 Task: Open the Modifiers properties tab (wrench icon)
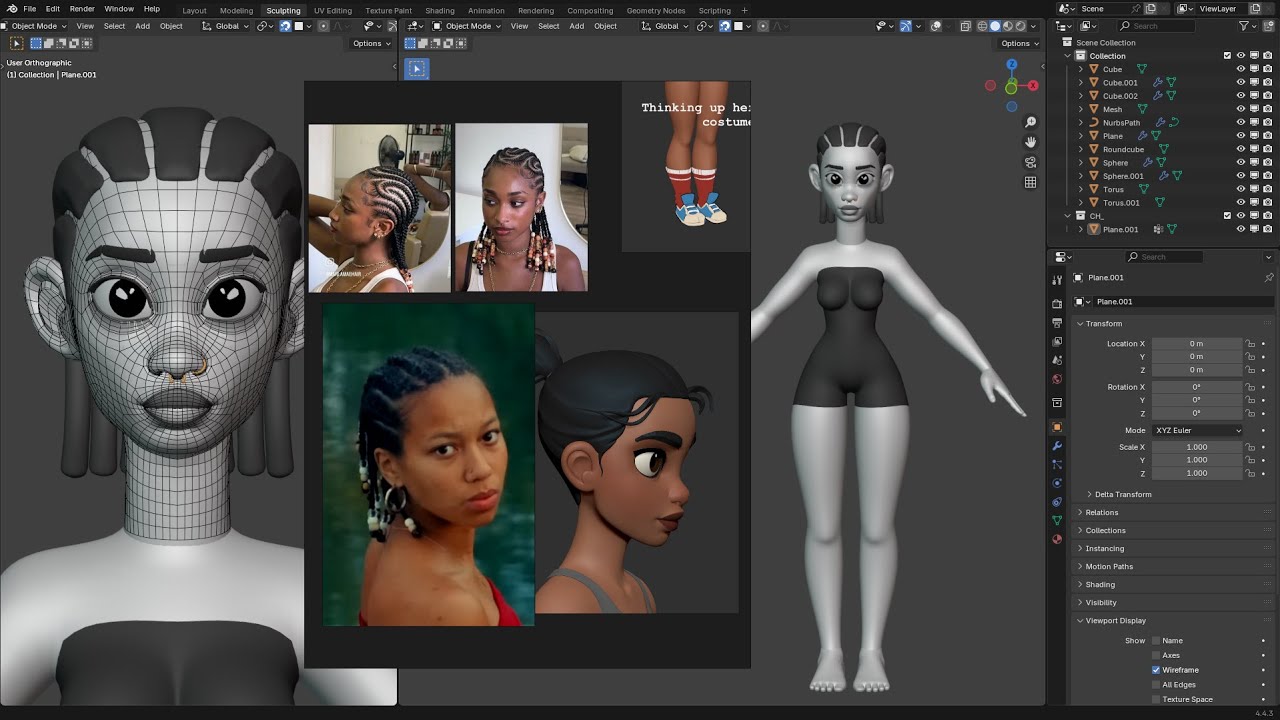coord(1057,445)
